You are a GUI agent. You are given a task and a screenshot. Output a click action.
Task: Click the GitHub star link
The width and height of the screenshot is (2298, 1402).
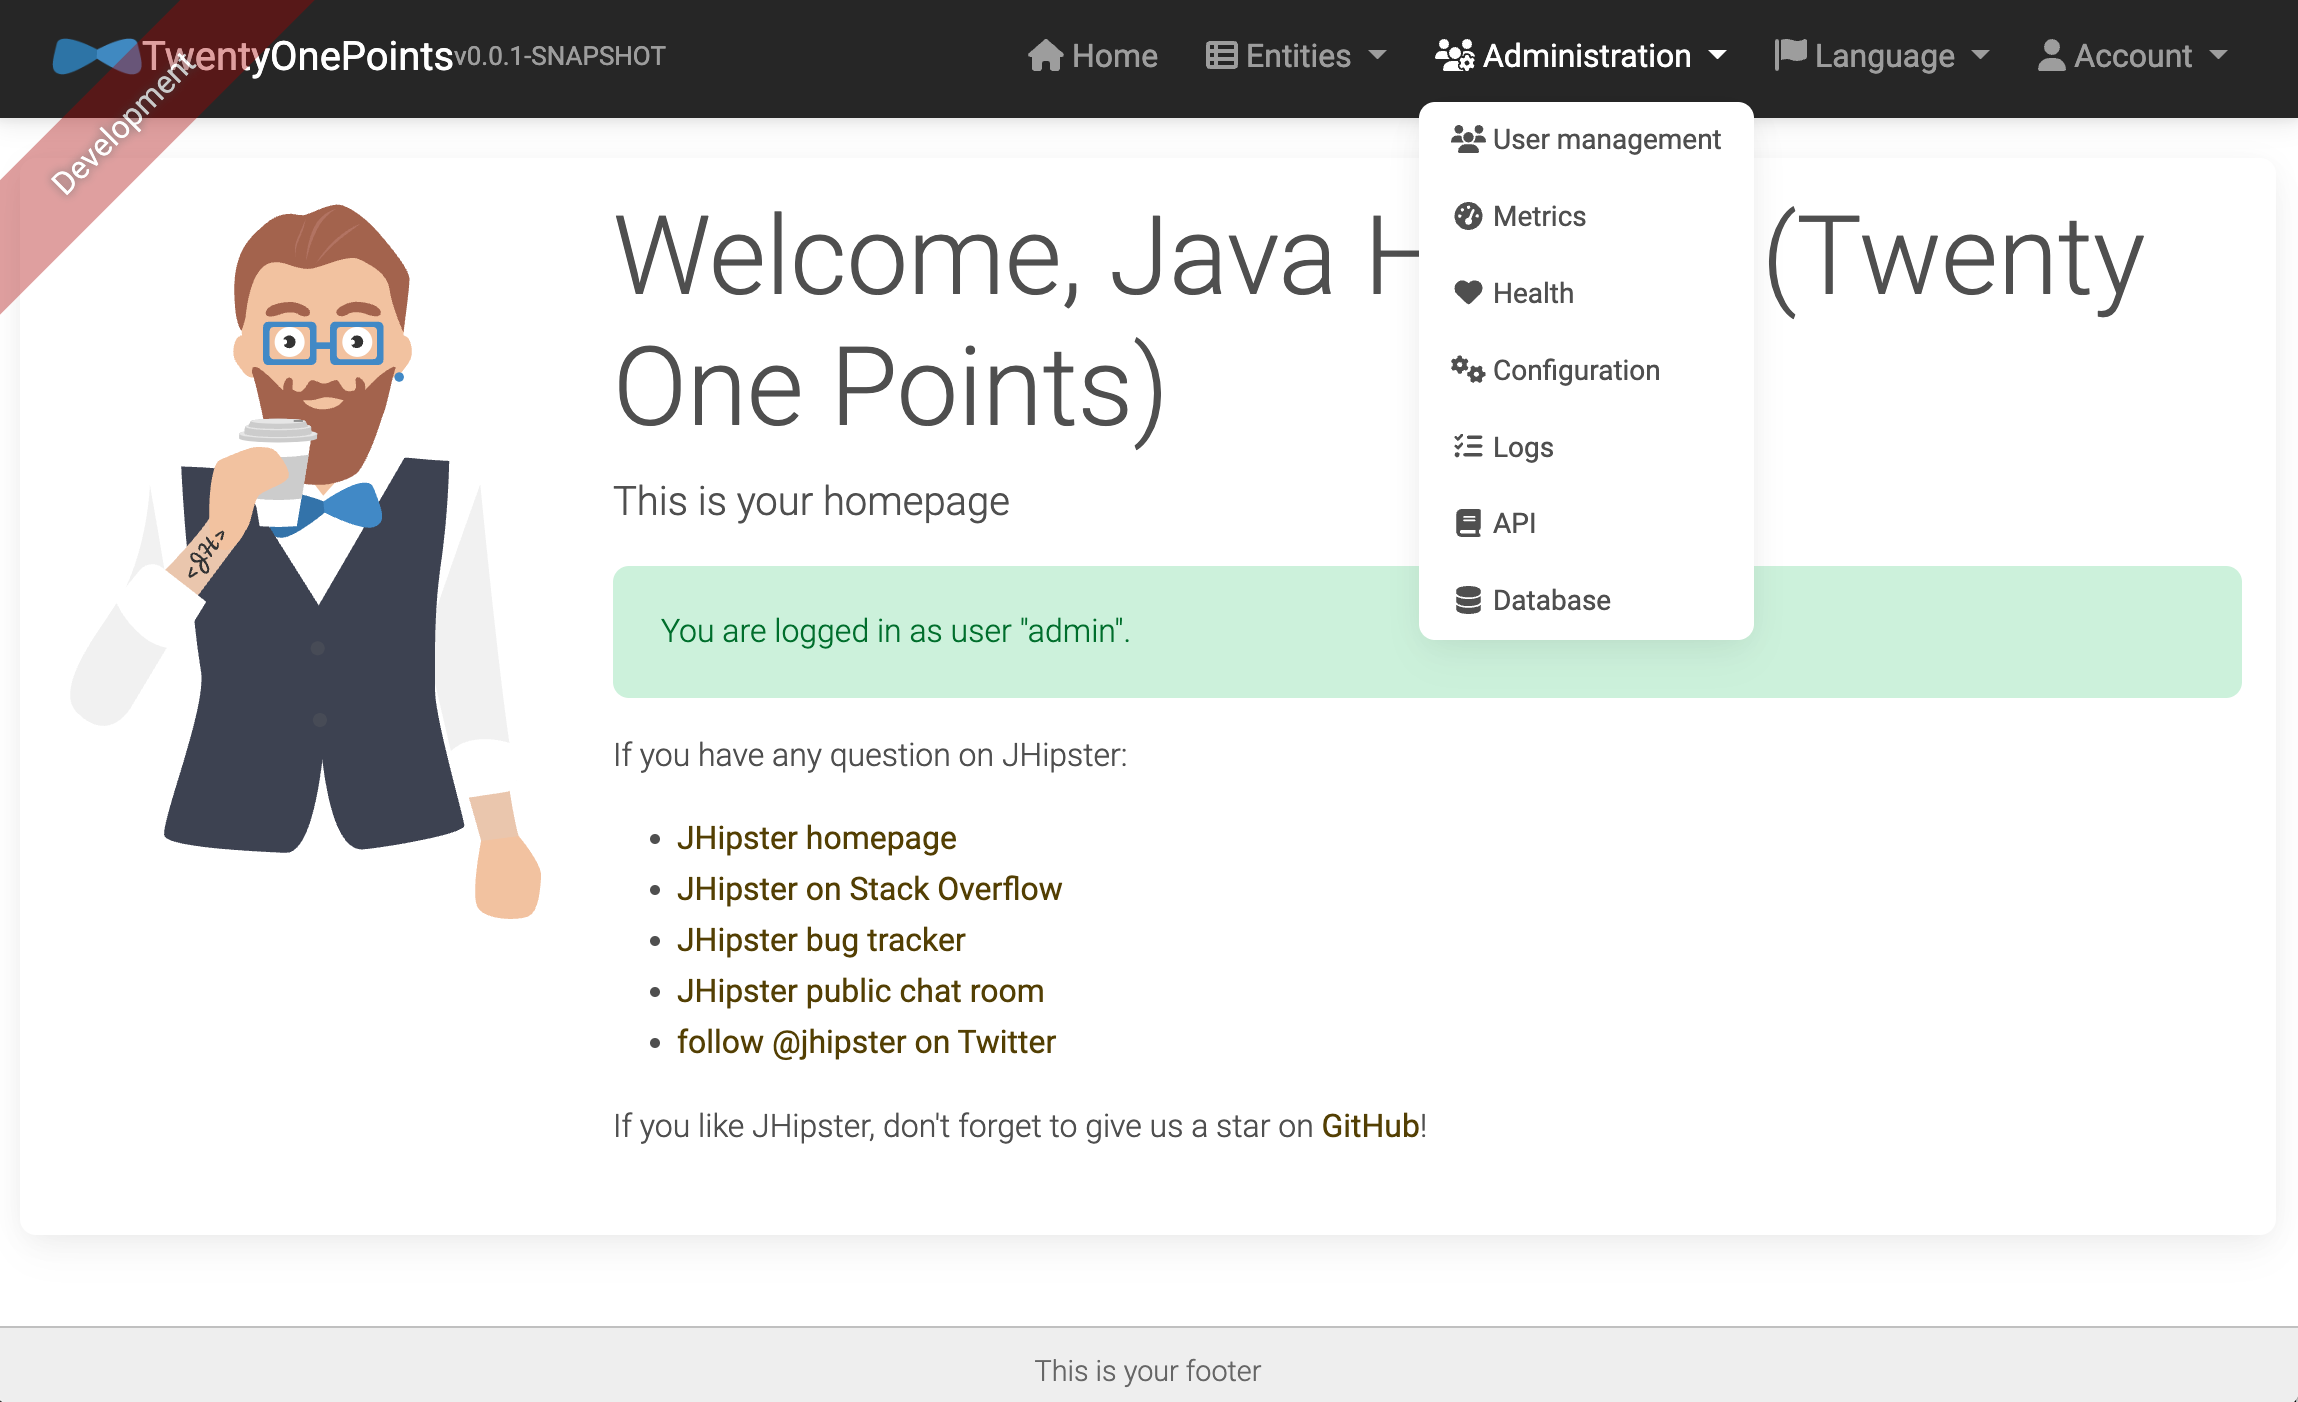1370,1126
